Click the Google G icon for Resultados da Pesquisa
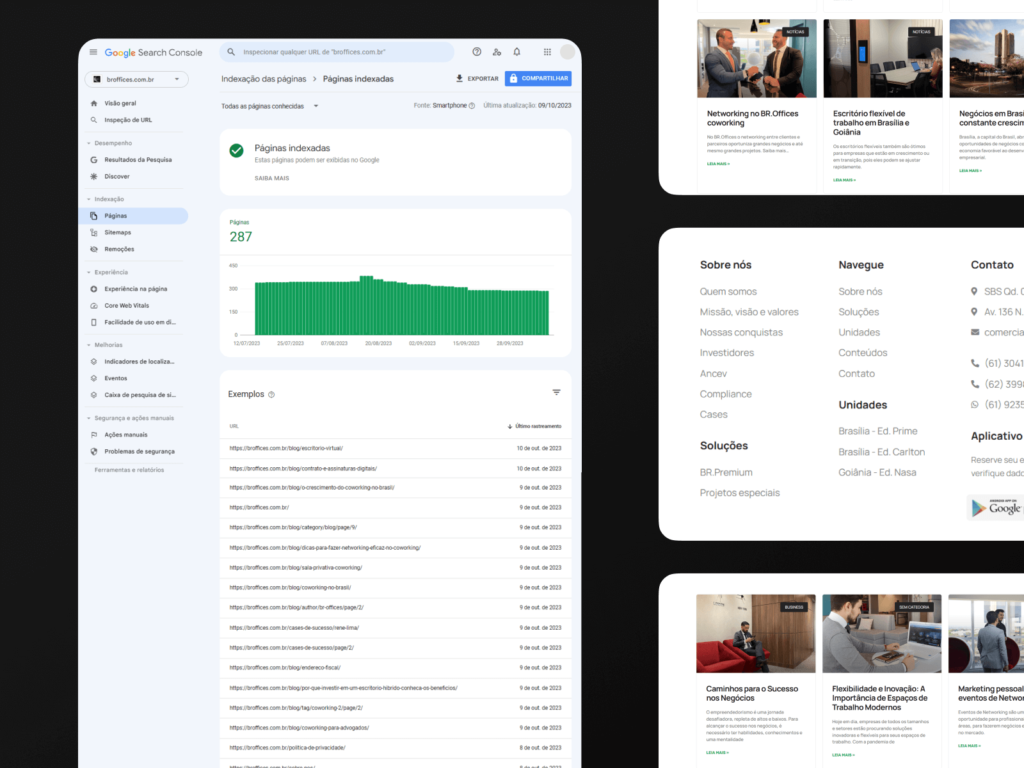The width and height of the screenshot is (1024, 768). [94, 160]
